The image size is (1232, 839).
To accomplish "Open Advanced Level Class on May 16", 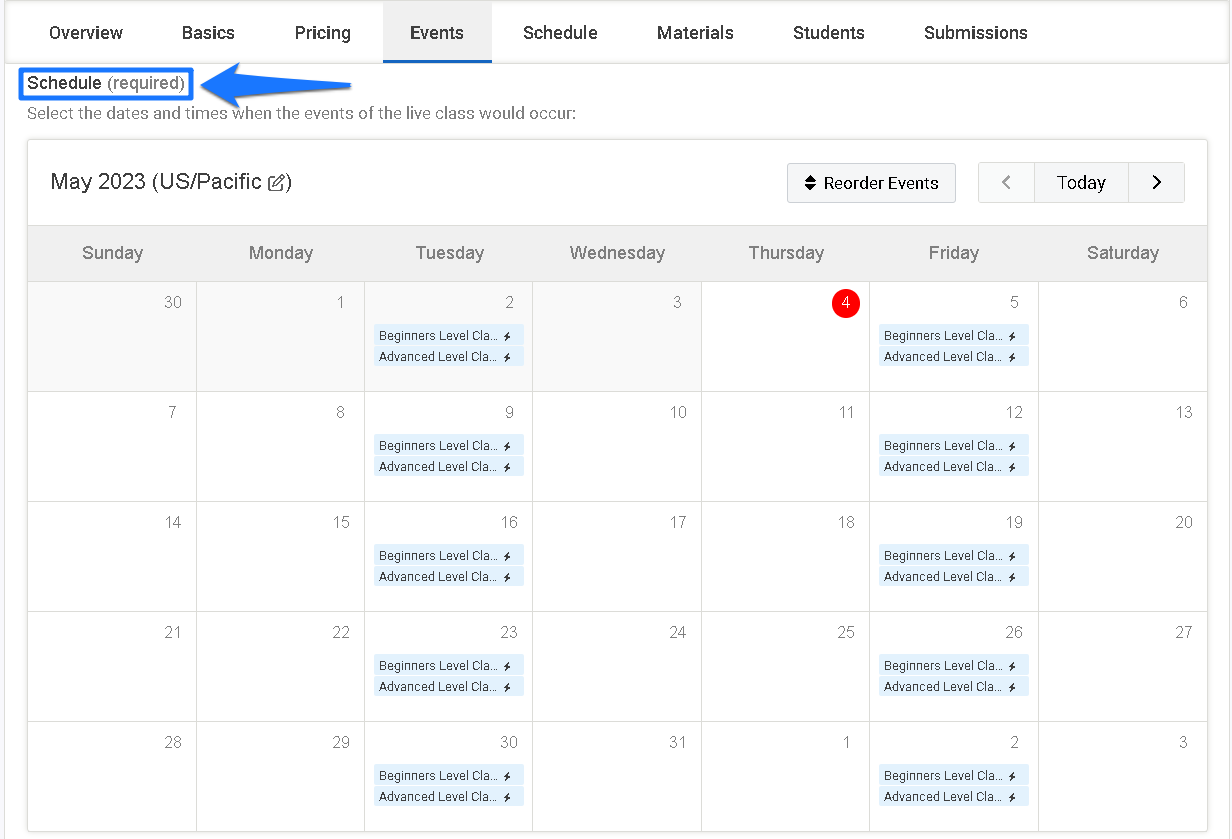I will (x=449, y=577).
